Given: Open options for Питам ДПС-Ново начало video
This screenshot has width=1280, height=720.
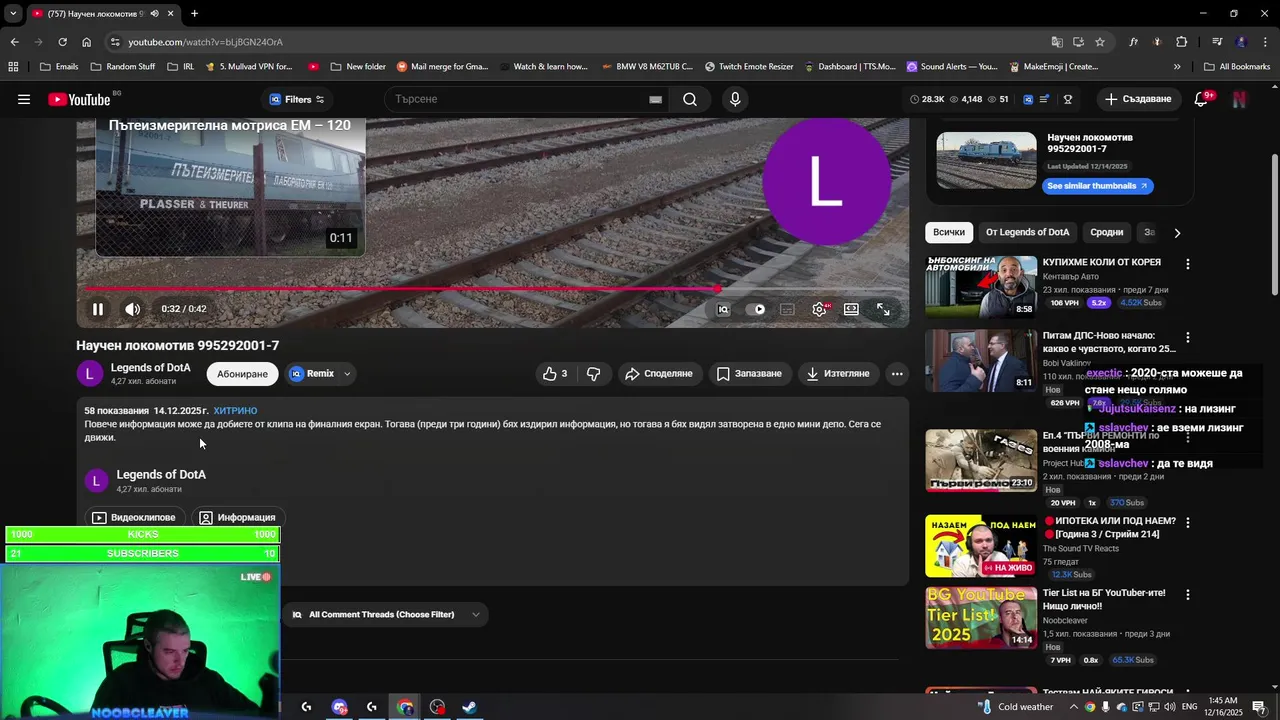Looking at the screenshot, I should (x=1188, y=338).
